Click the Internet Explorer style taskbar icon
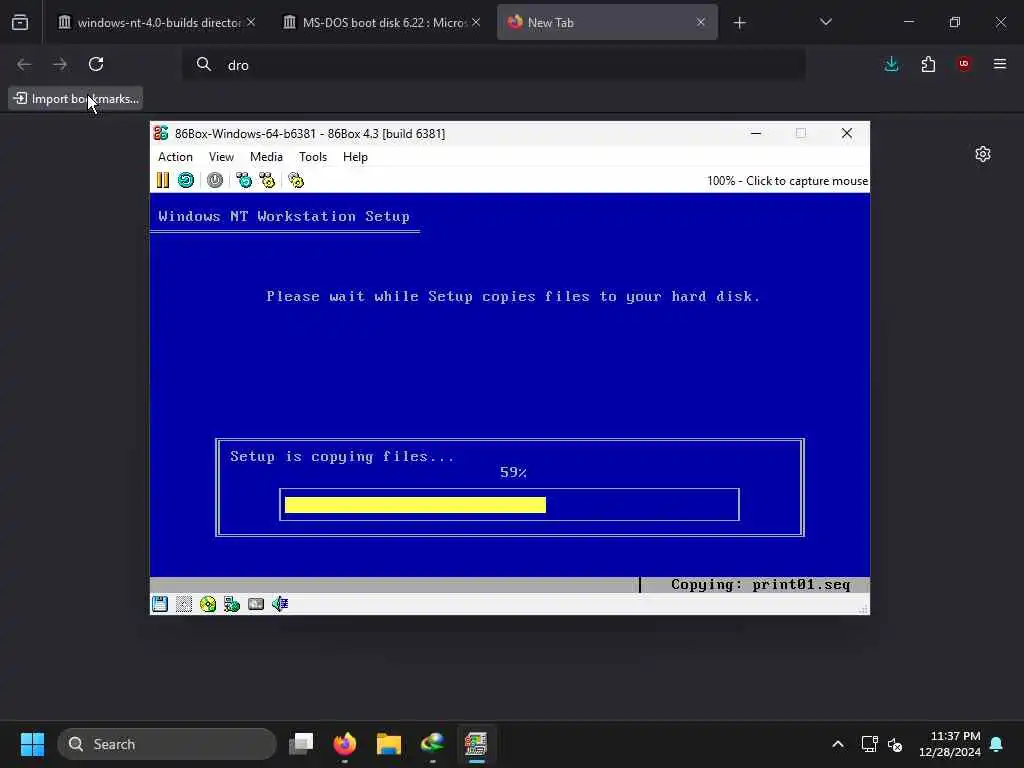This screenshot has height=768, width=1024. (432, 744)
